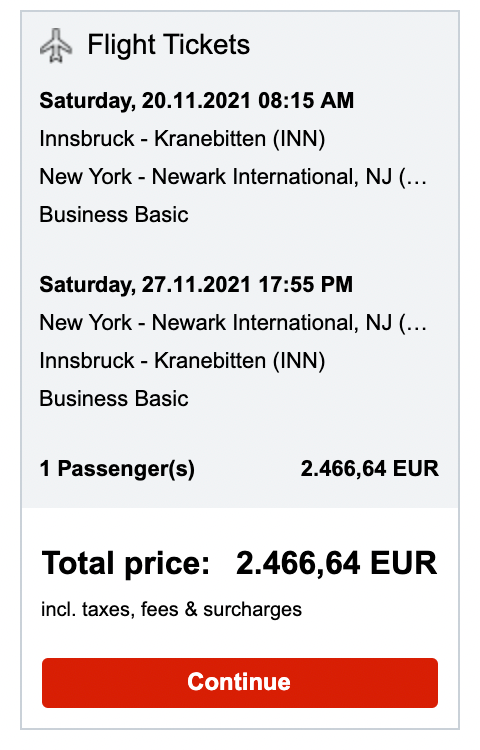Click return date Saturday, 27.11.2021 17:55 PM
Image resolution: width=480 pixels, height=750 pixels.
click(x=196, y=285)
